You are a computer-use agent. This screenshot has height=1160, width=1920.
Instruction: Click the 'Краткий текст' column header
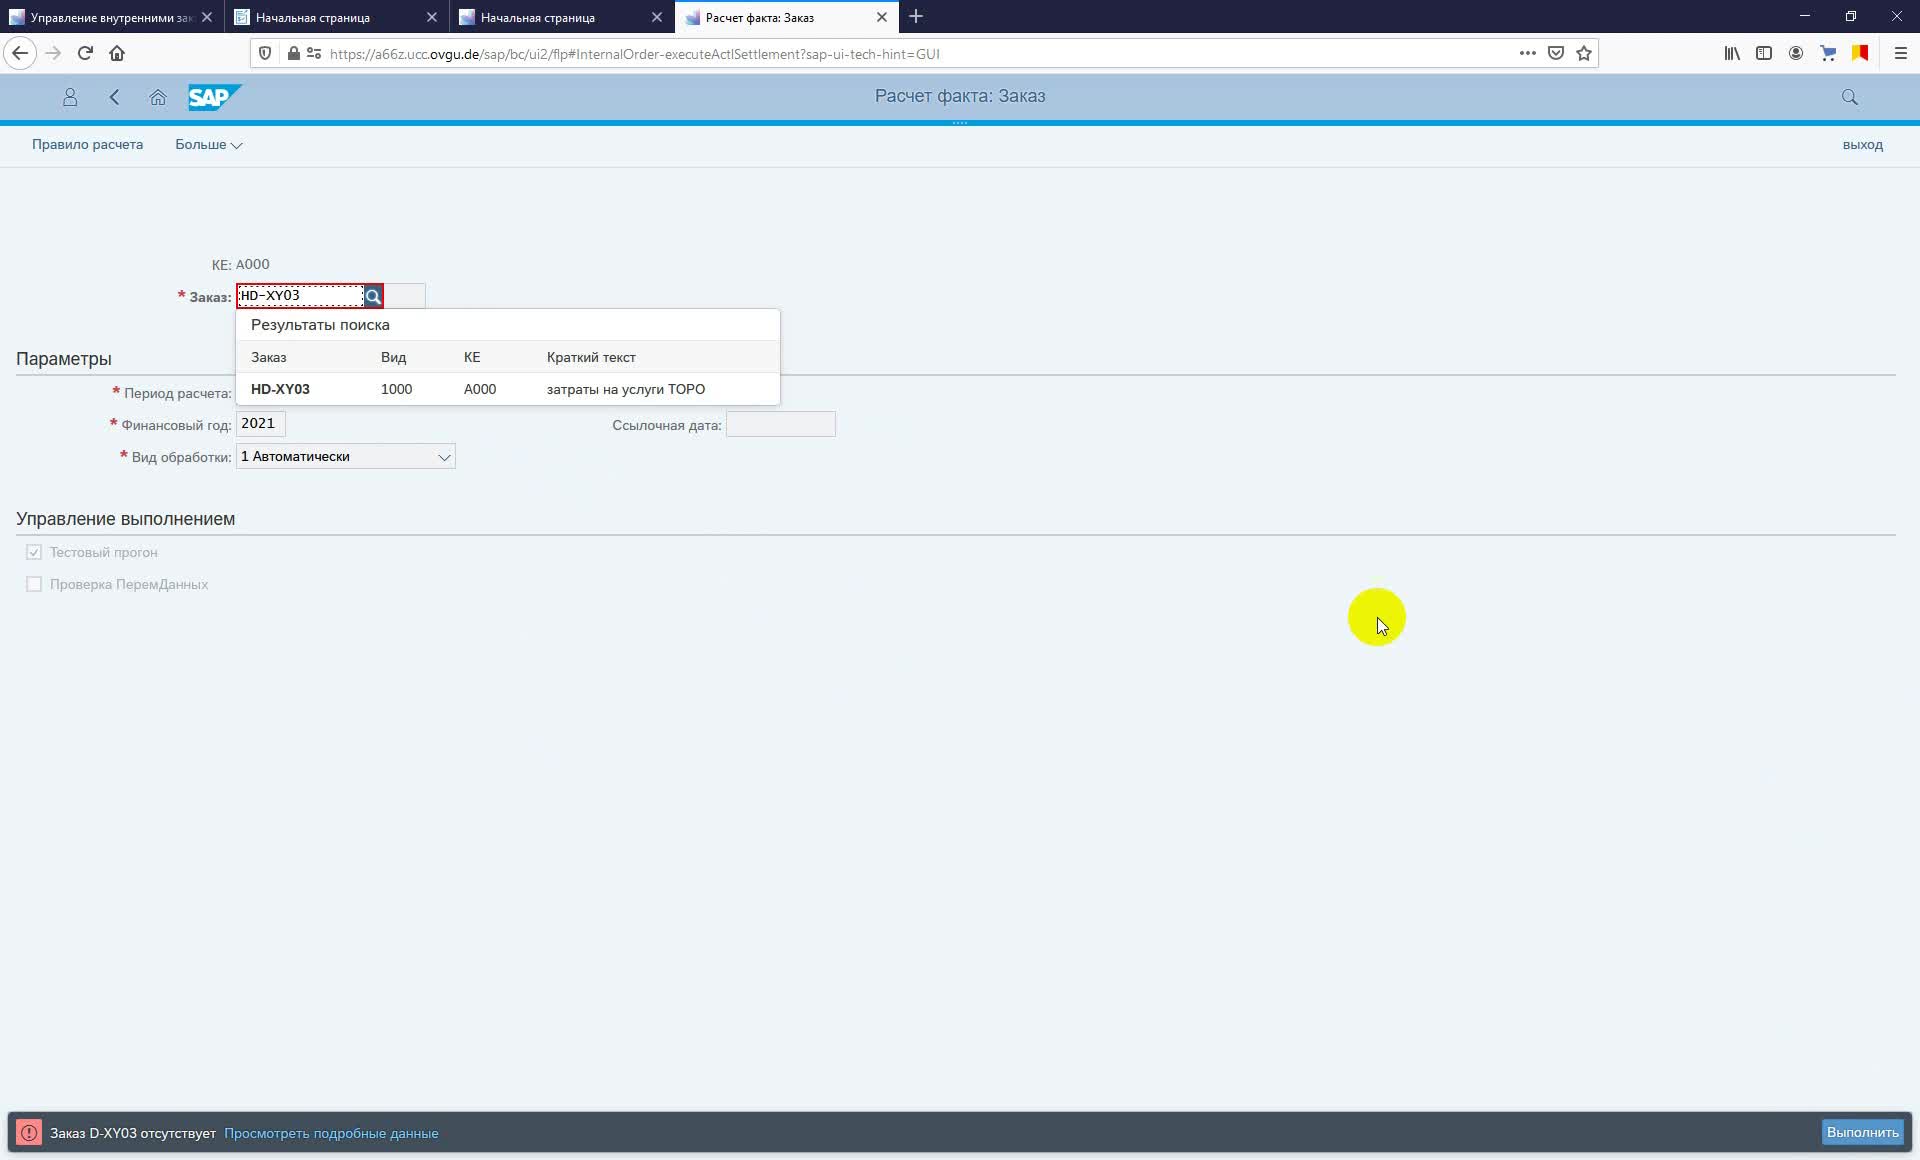pyautogui.click(x=591, y=357)
